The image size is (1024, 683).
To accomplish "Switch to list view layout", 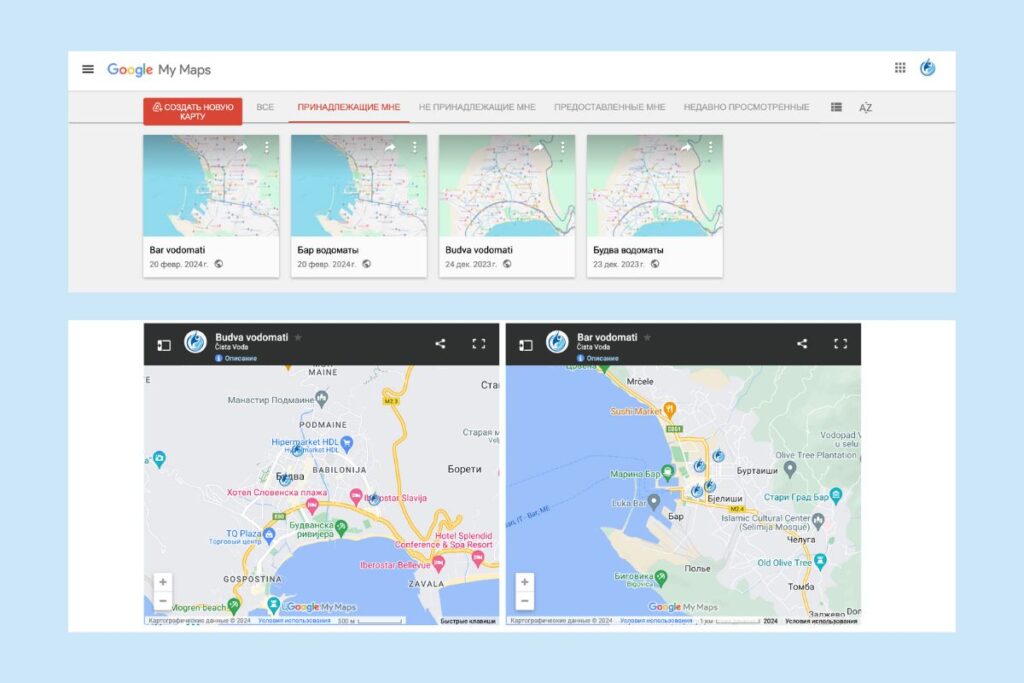I will tap(836, 107).
